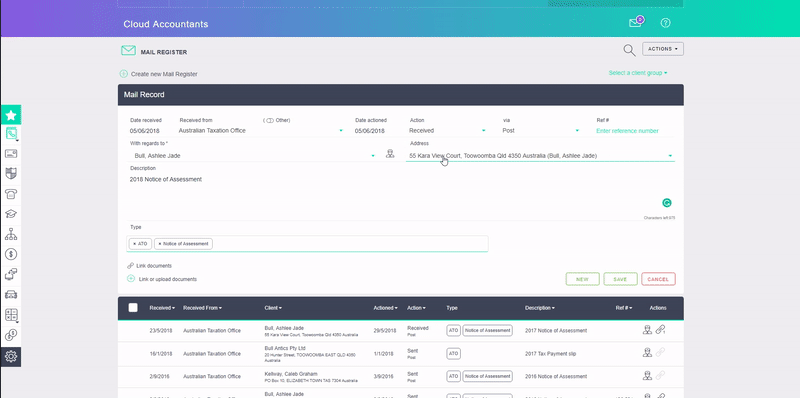
Task: Open the mail notifications icon in header
Action: (636, 22)
